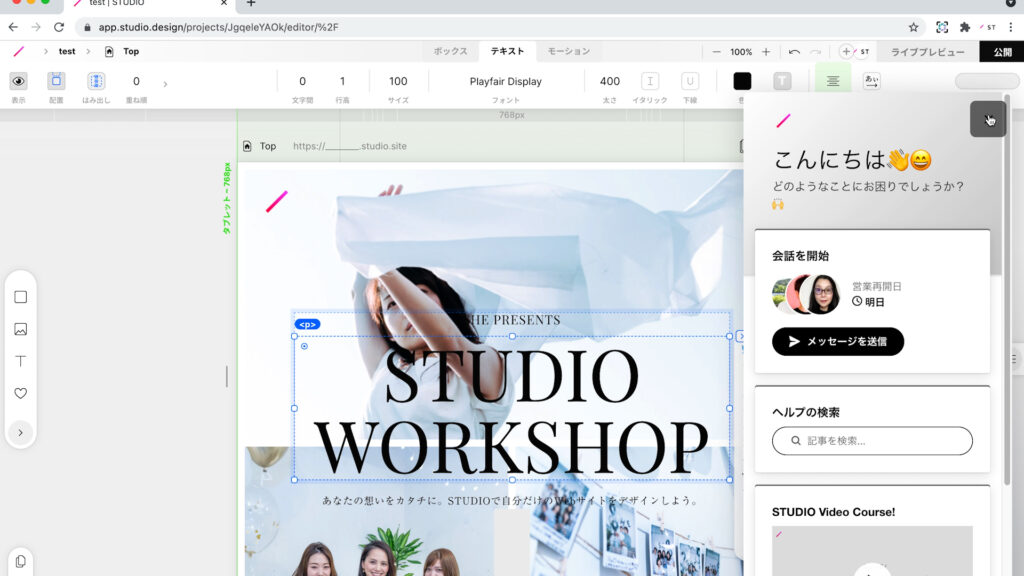Screen dimensions: 1024x576
Task: Select the Image tool in left sidebar
Action: (20, 329)
